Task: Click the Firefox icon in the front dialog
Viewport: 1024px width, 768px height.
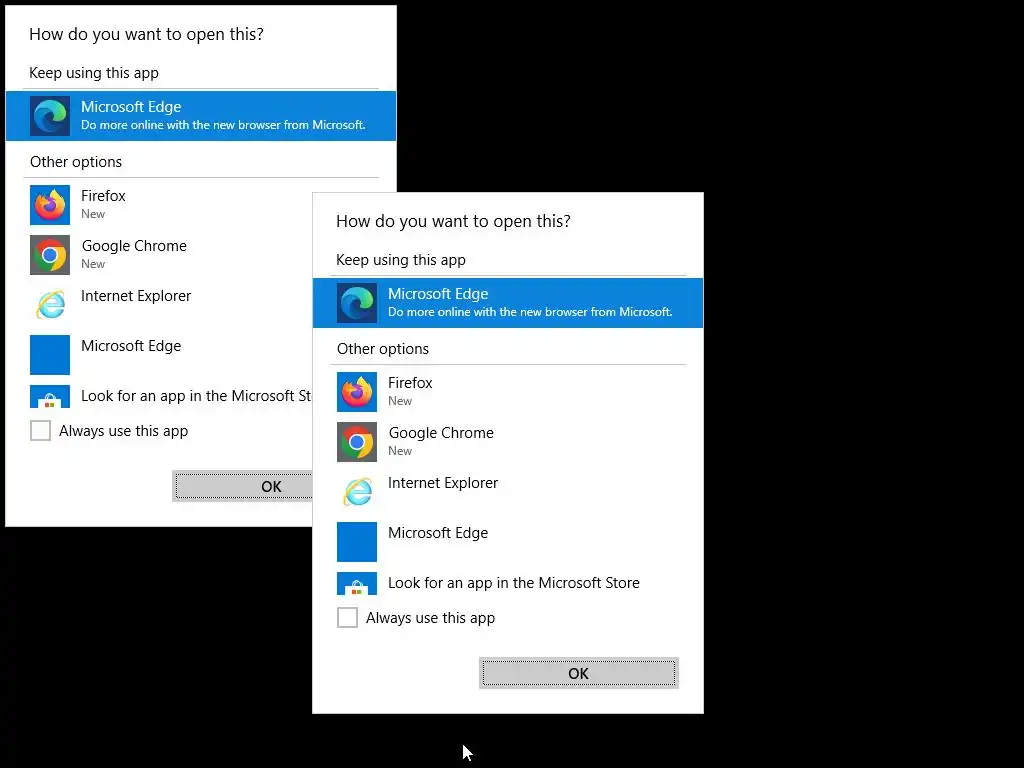Action: tap(357, 392)
